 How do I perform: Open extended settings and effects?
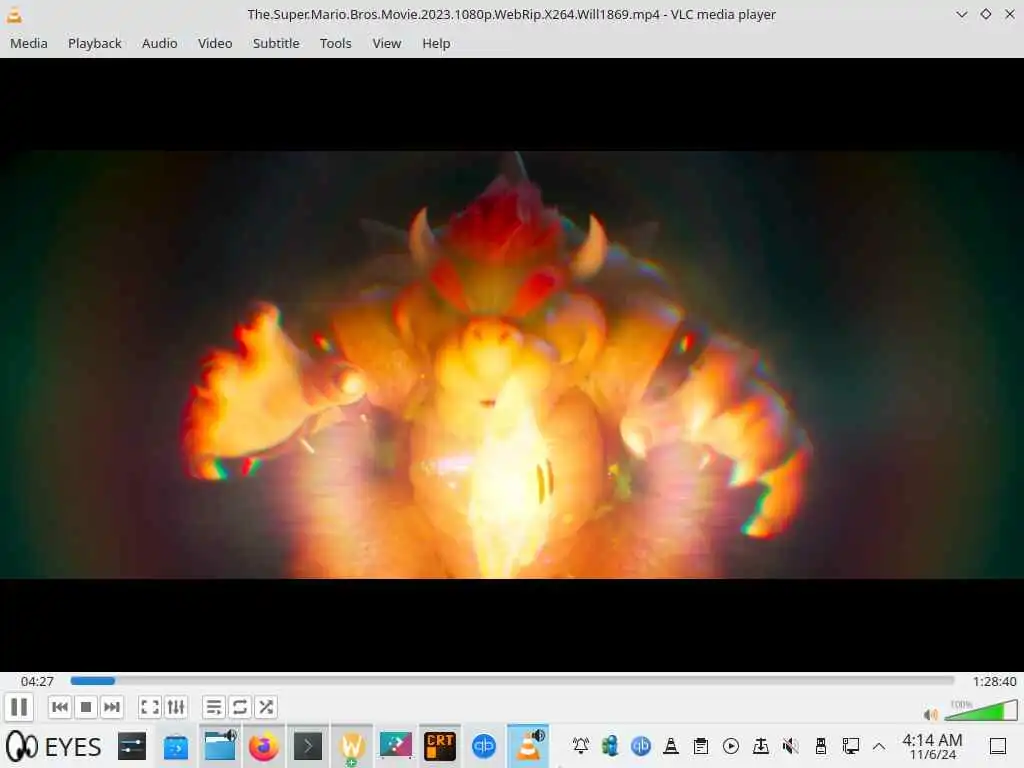click(176, 707)
